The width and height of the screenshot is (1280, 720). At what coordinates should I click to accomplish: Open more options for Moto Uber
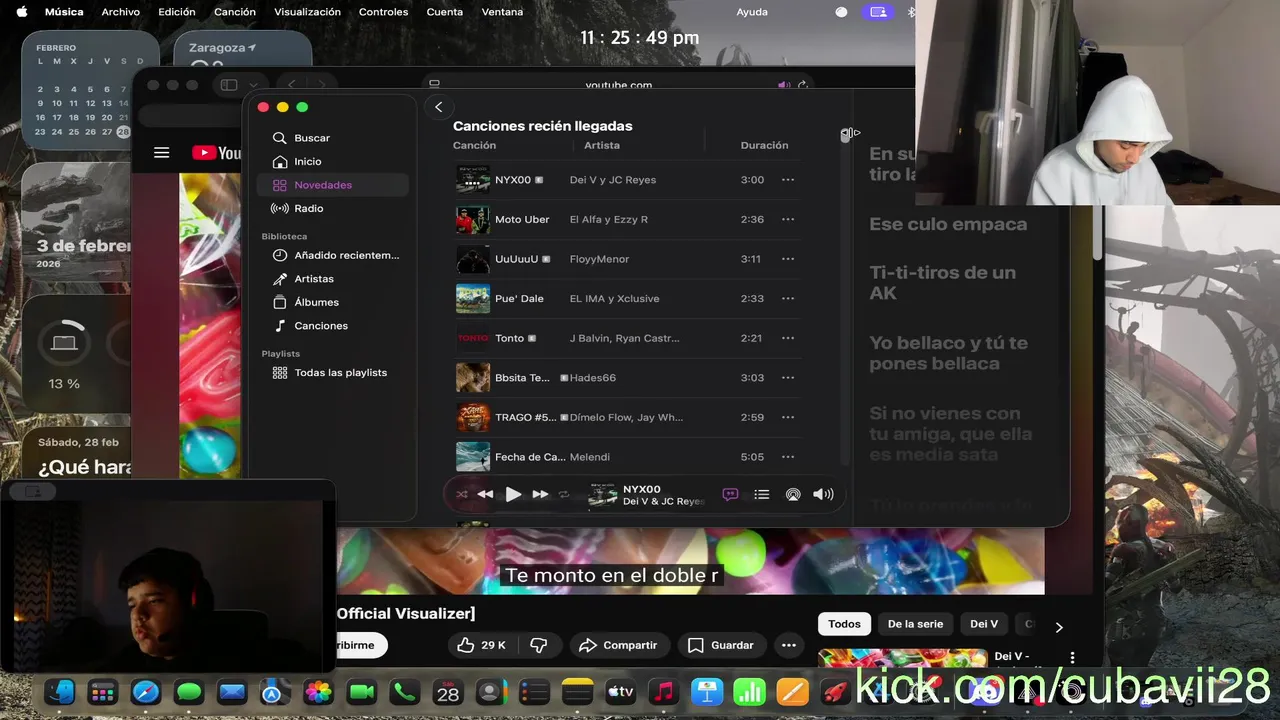[x=788, y=219]
